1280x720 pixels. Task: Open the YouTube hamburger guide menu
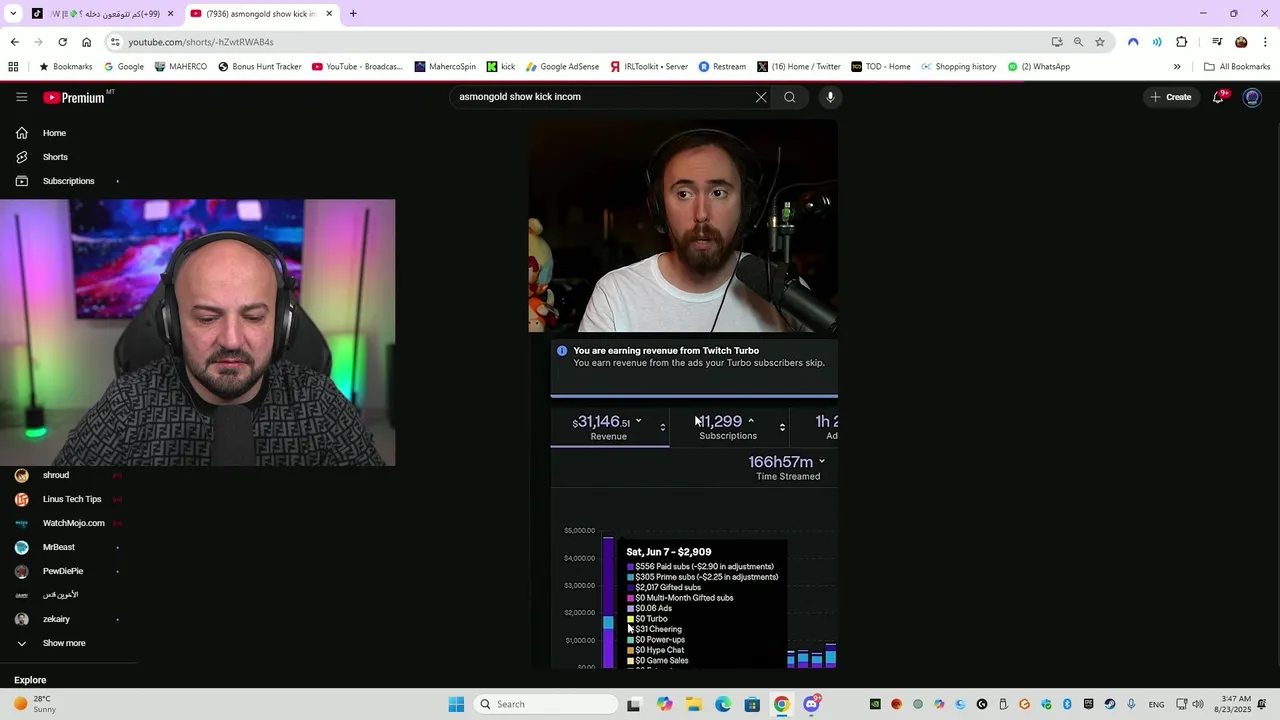point(21,97)
